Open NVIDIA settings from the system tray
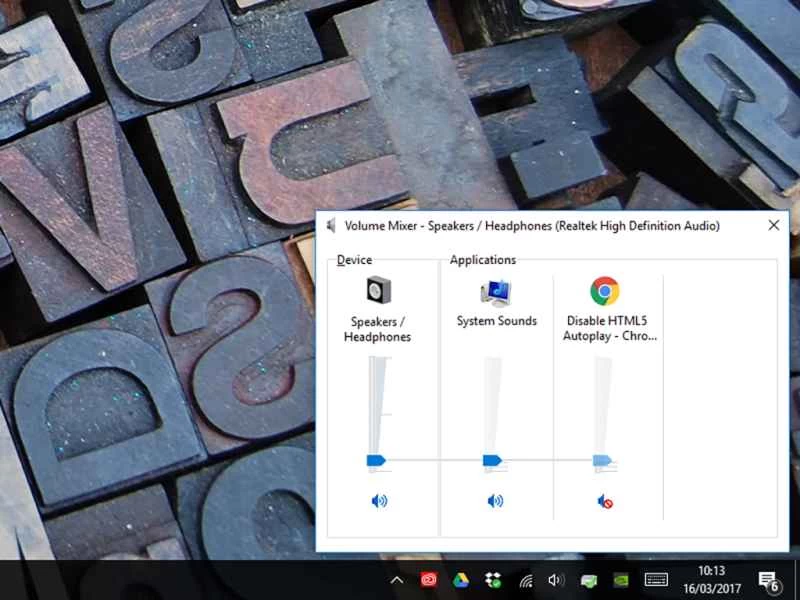Viewport: 800px width, 600px height. click(x=620, y=580)
